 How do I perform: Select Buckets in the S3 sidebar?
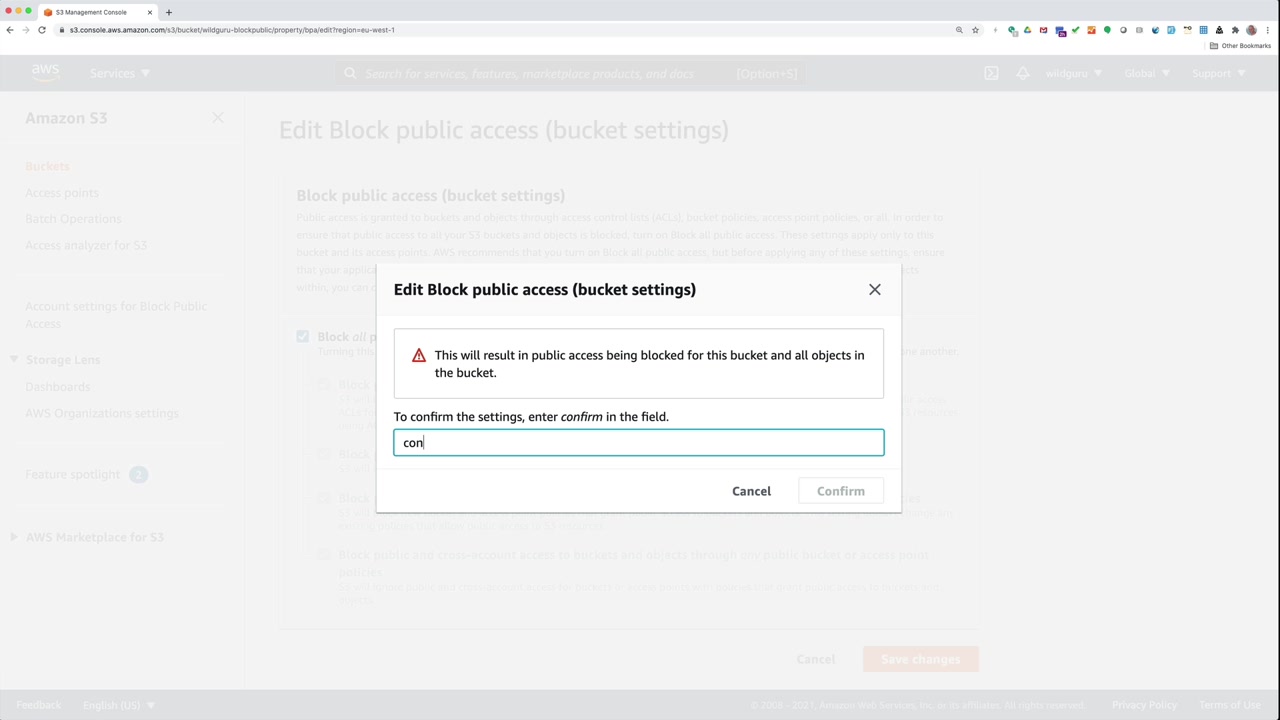[x=47, y=166]
